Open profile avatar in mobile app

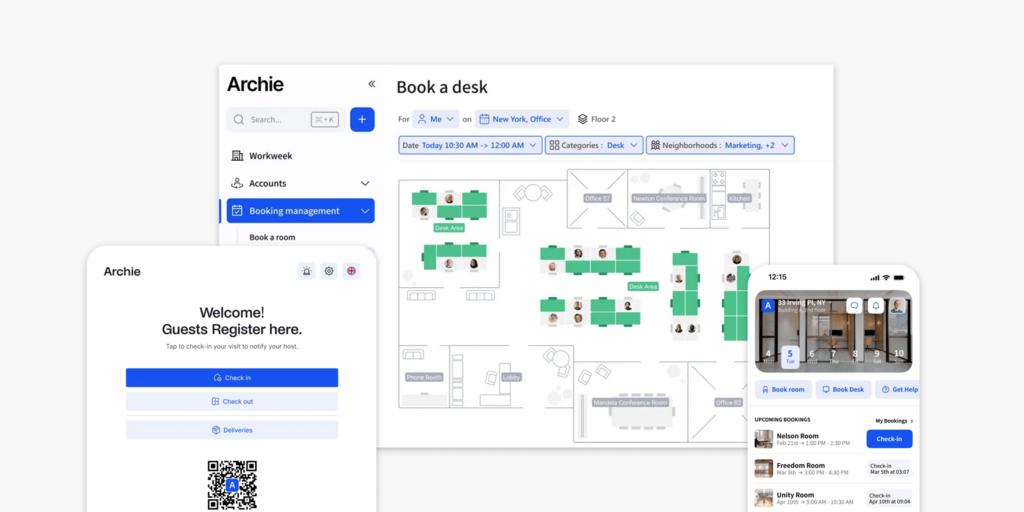pos(898,306)
